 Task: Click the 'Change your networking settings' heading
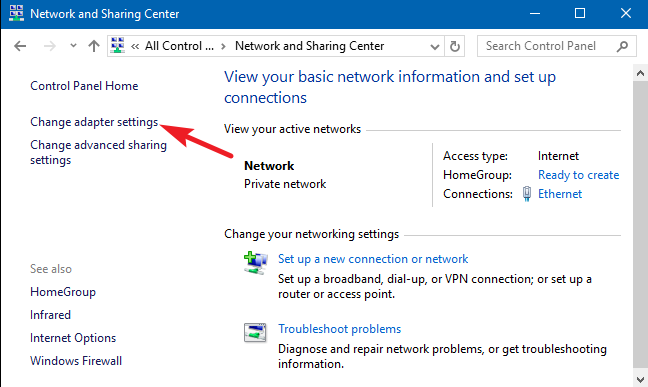point(311,234)
